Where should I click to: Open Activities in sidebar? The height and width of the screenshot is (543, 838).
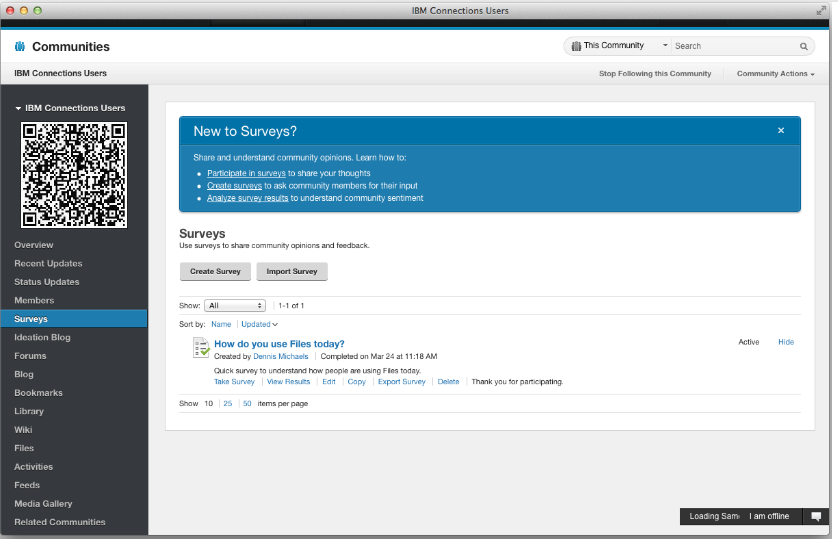[x=33, y=467]
